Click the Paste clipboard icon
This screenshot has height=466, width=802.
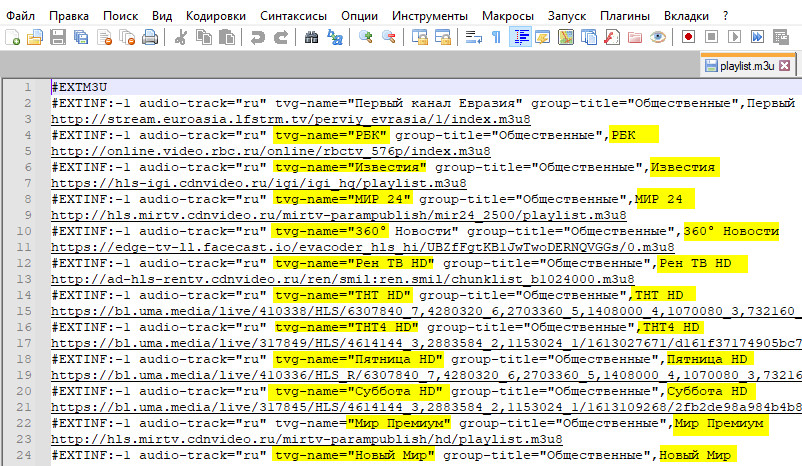pyautogui.click(x=227, y=37)
